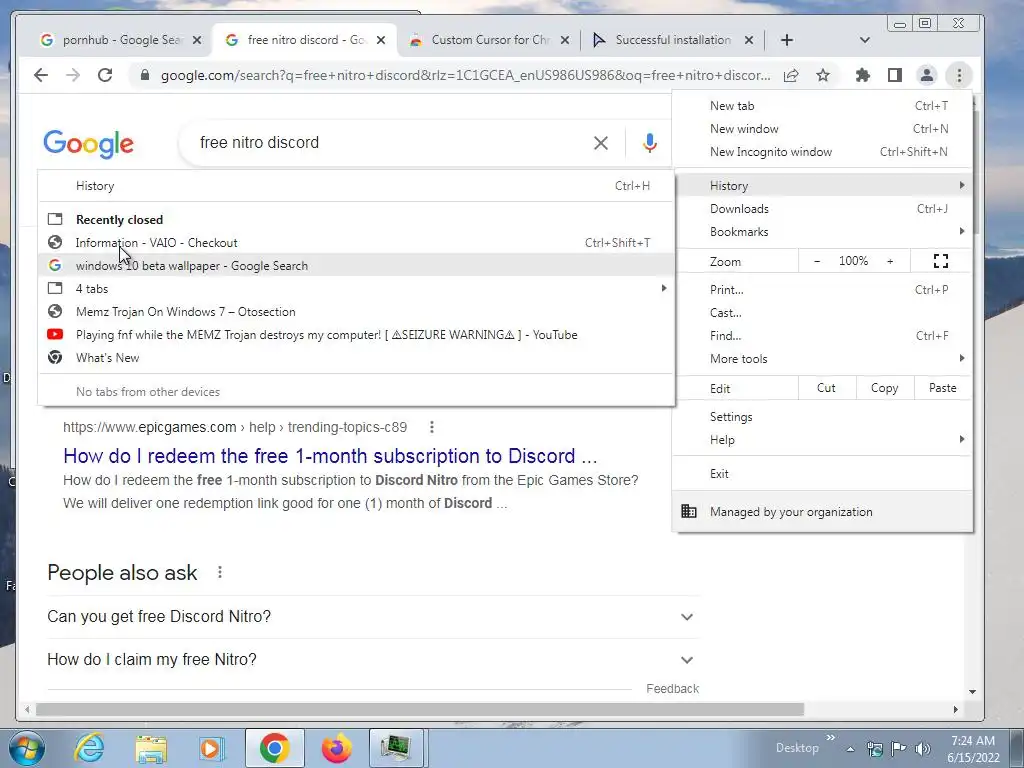Open the Windows Start orb
This screenshot has width=1024, height=768.
(x=27, y=748)
